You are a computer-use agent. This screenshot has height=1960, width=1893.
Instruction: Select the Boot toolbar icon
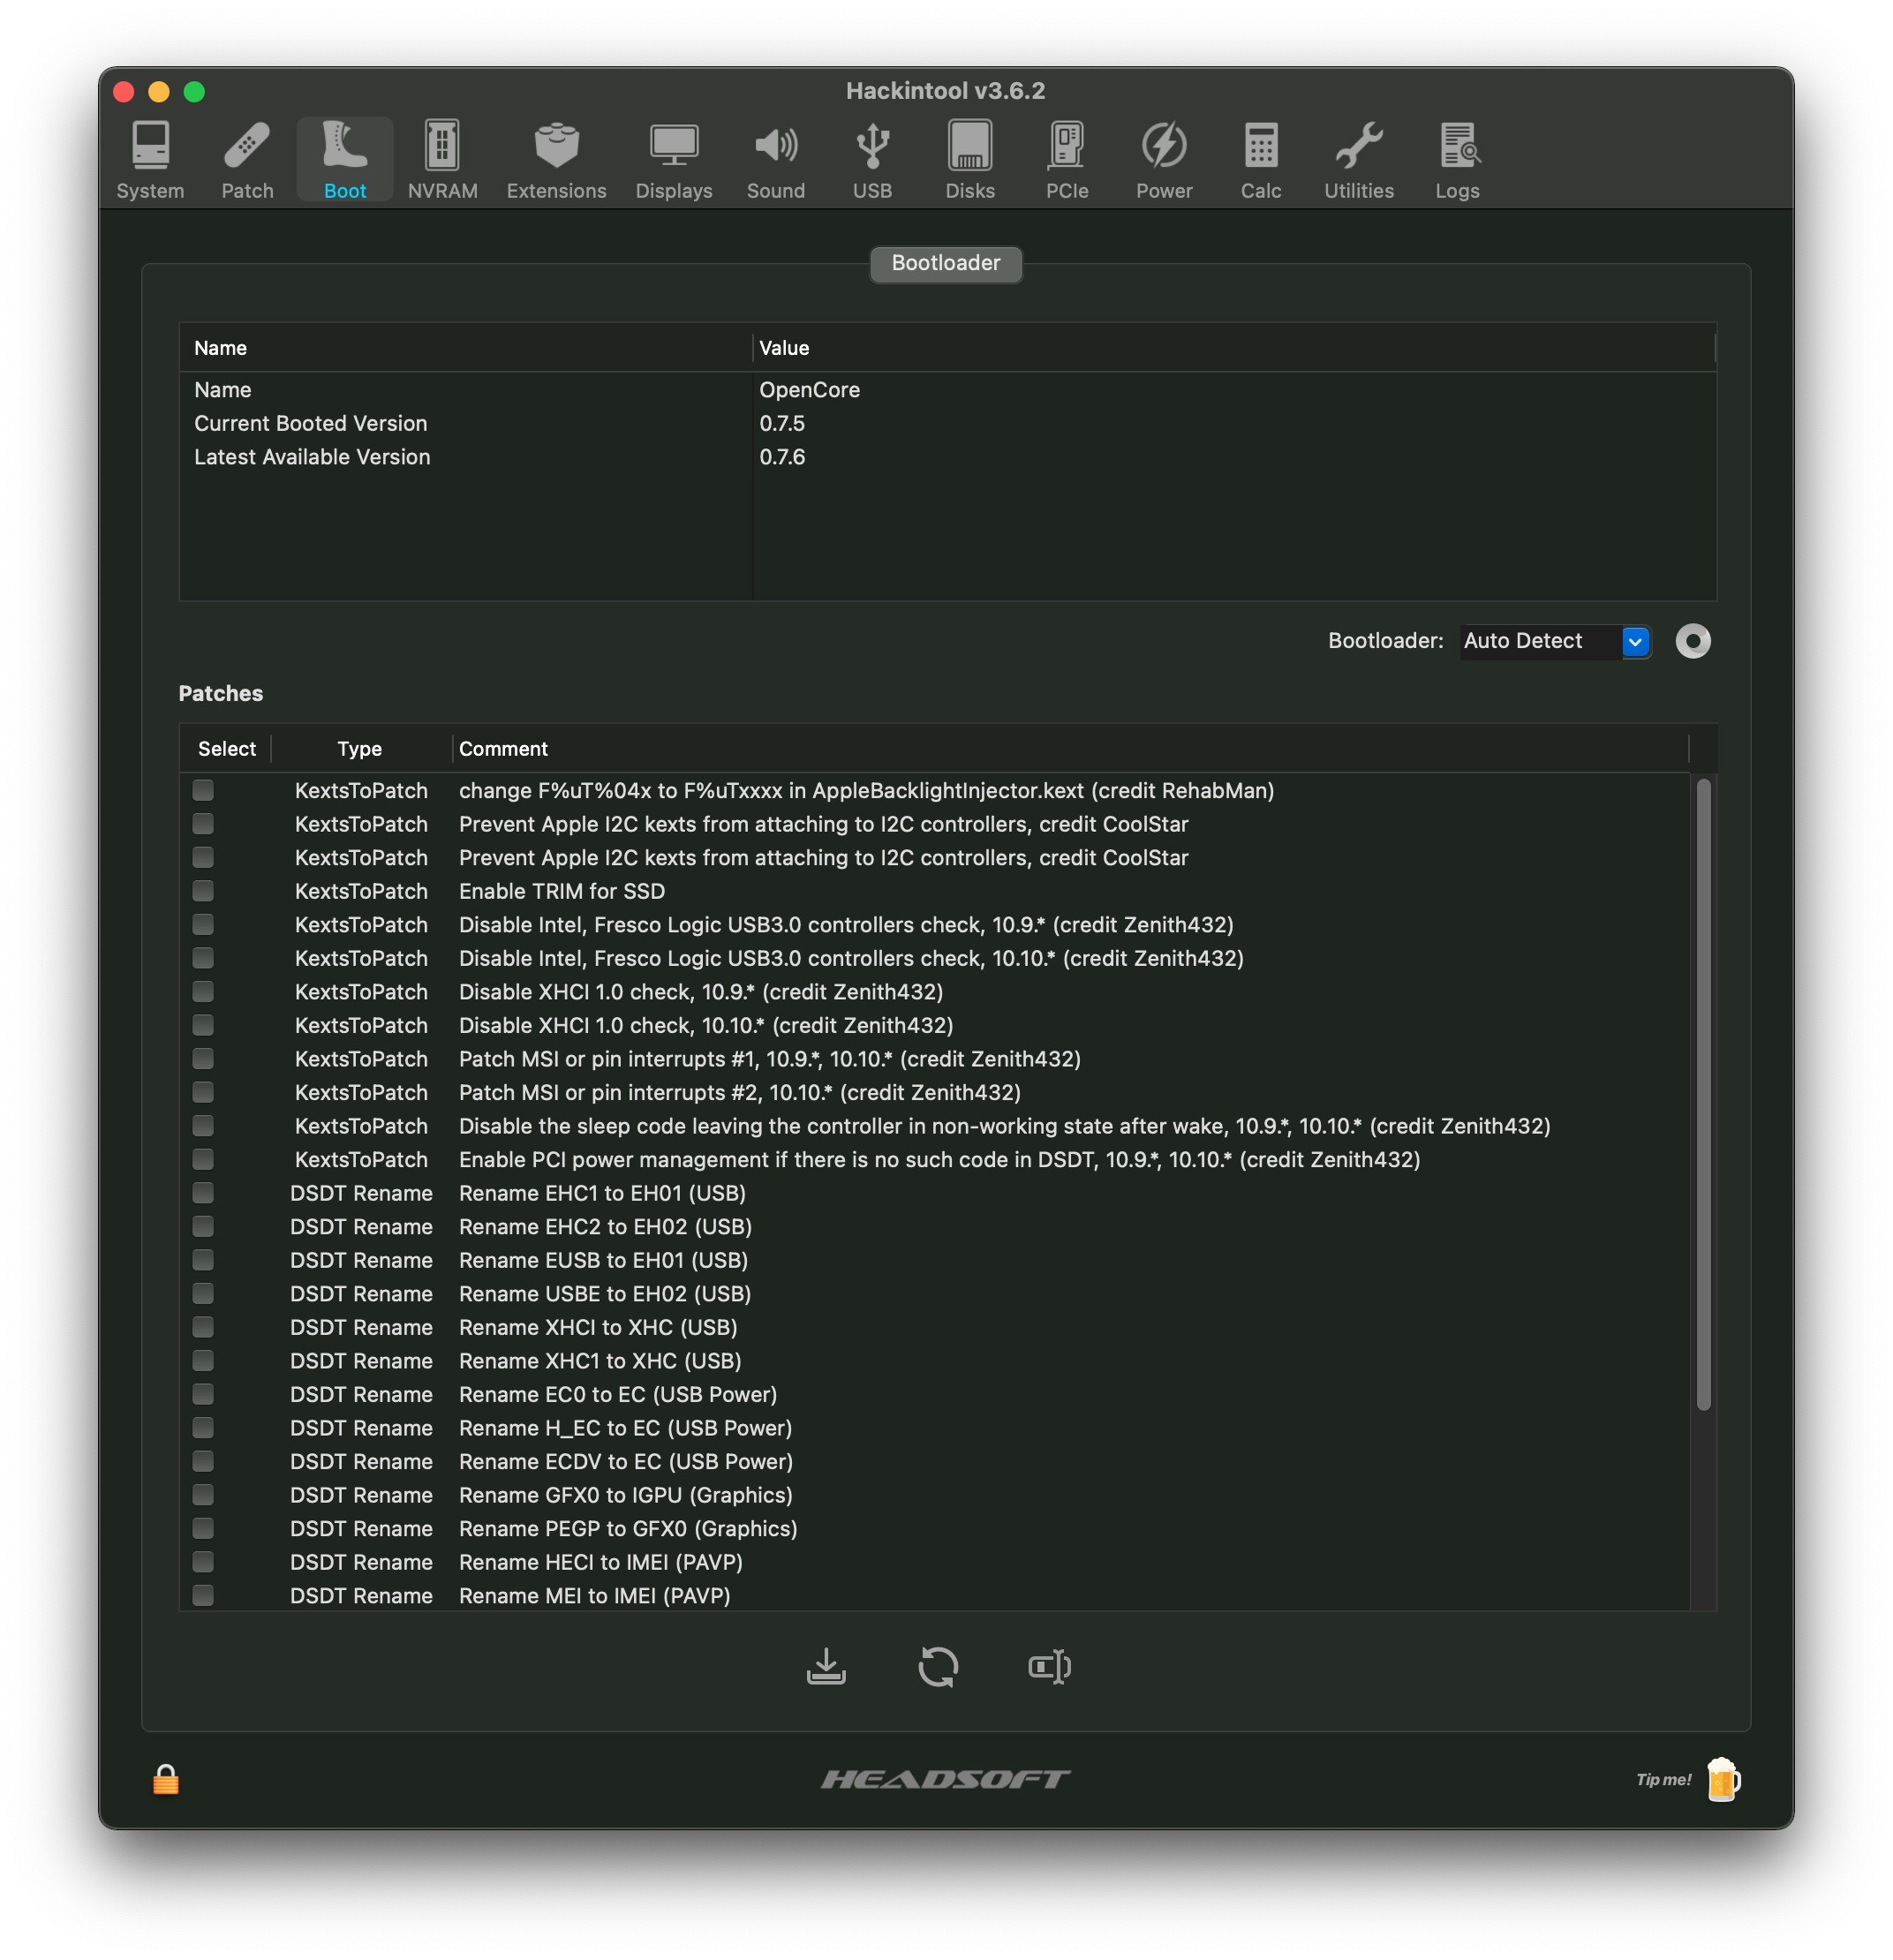(345, 160)
